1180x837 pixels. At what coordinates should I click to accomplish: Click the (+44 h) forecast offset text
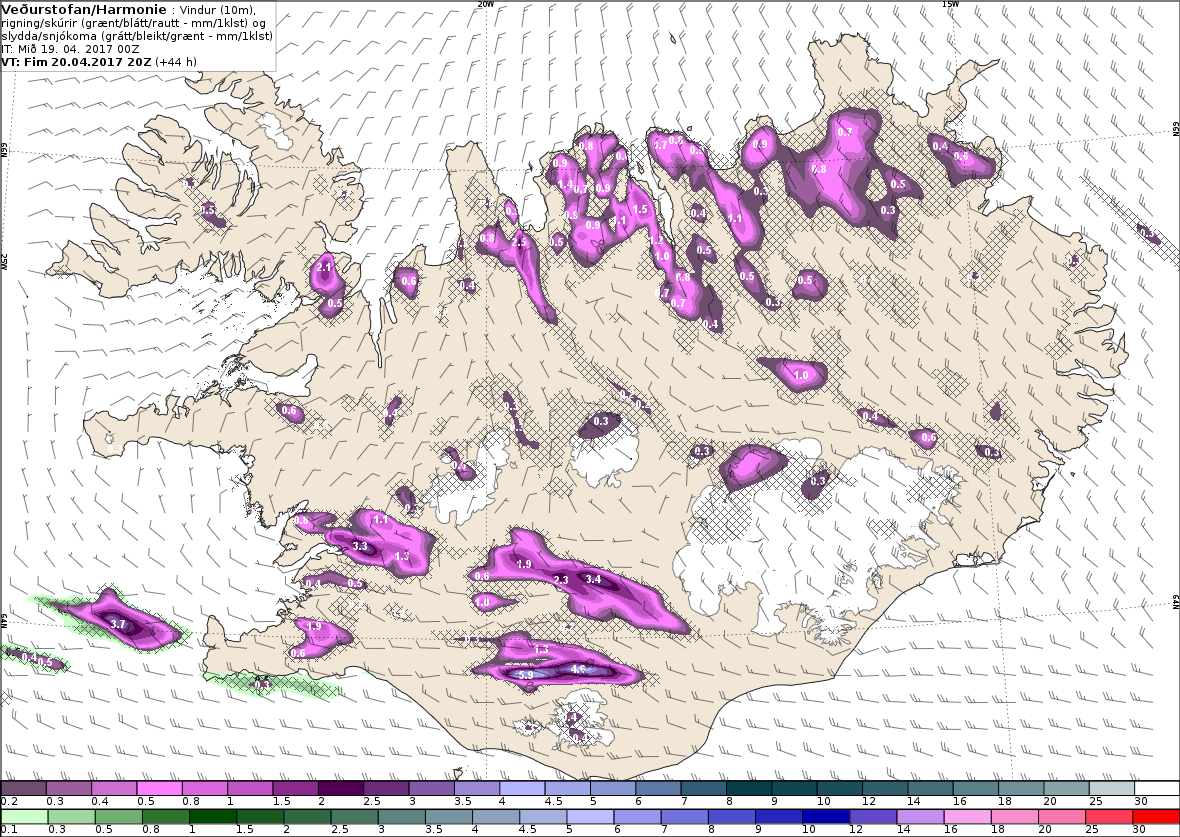pos(176,62)
